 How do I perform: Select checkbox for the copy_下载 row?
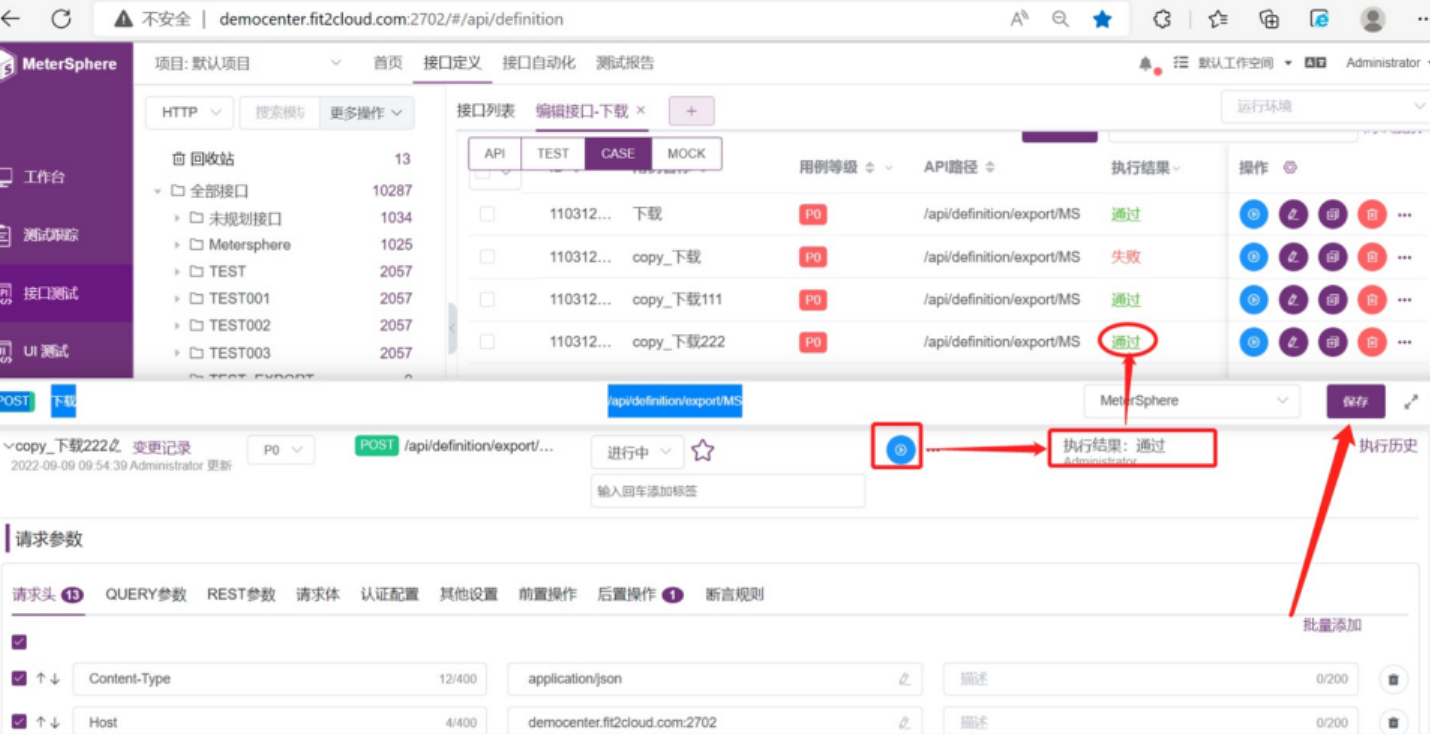487,257
